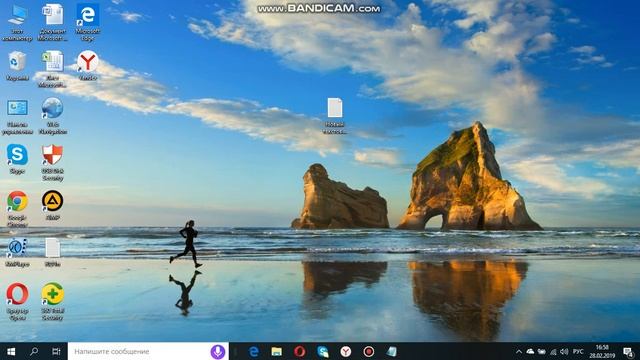Open the 360 Total Security shortcut

[x=53, y=302]
